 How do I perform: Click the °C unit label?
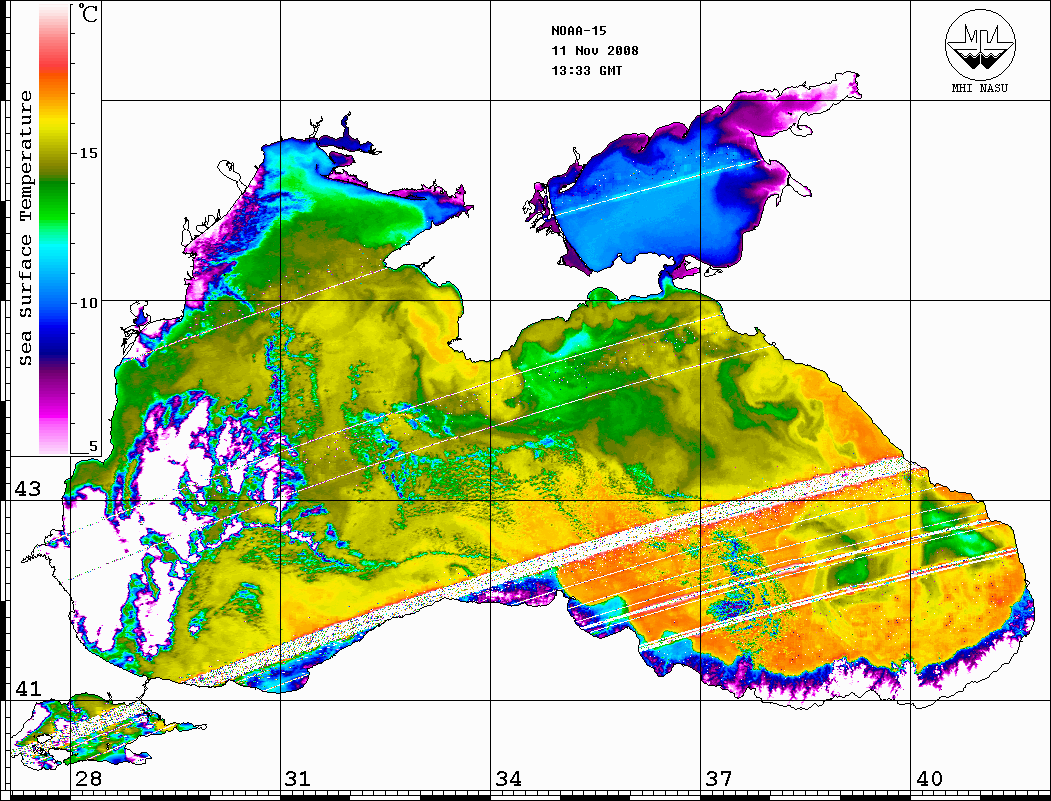coord(88,13)
